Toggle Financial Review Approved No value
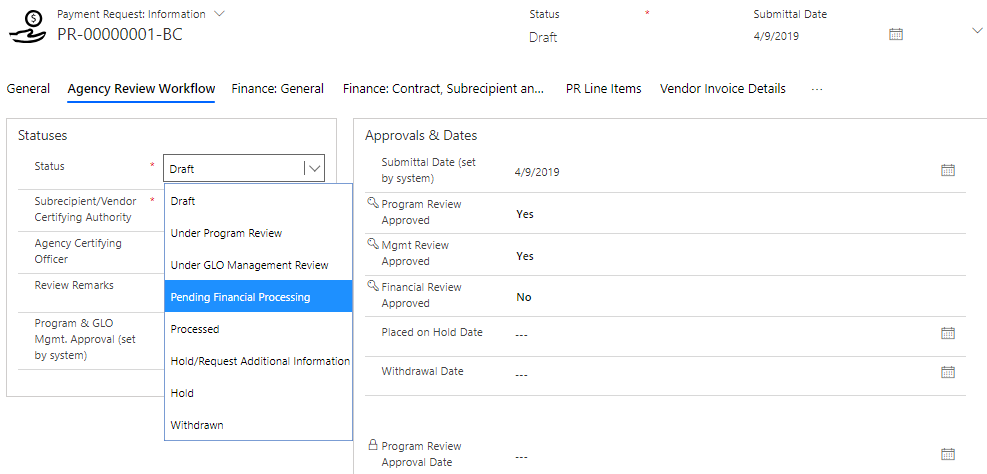The height and width of the screenshot is (474, 987). tap(524, 297)
